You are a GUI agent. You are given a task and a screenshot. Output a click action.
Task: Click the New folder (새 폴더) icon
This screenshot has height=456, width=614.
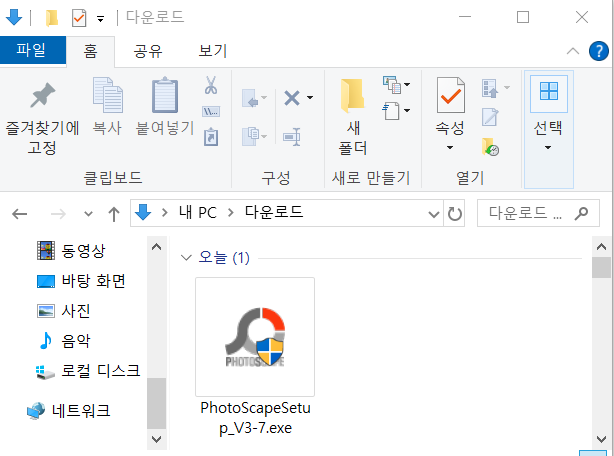352,96
